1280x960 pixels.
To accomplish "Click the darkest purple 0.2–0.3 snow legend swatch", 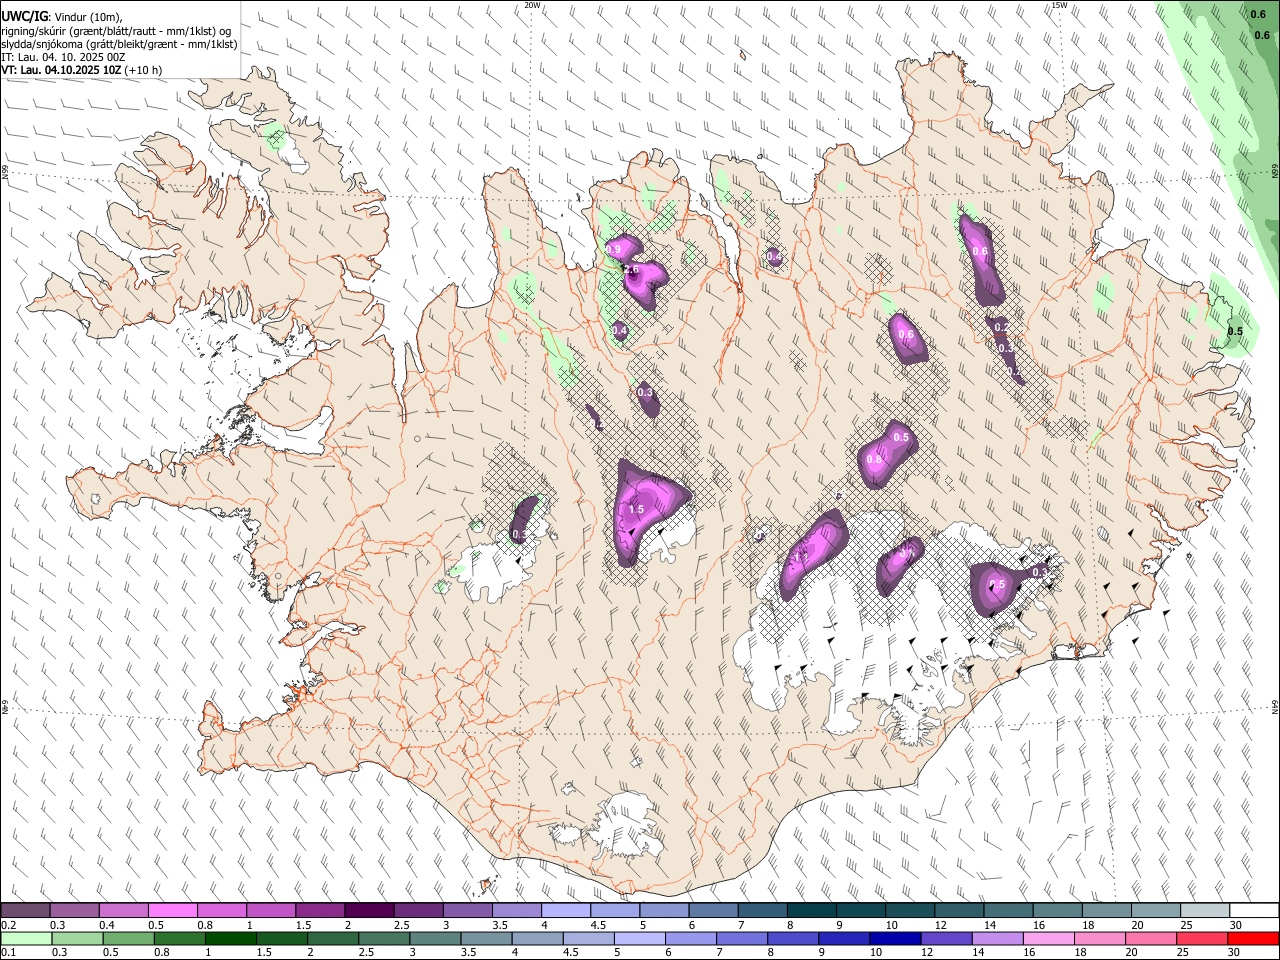I will pos(26,911).
